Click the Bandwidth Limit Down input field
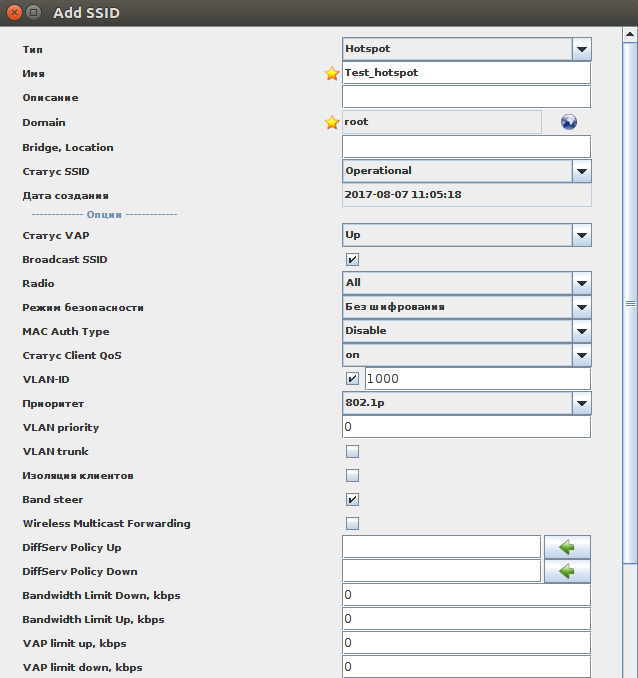 click(466, 595)
